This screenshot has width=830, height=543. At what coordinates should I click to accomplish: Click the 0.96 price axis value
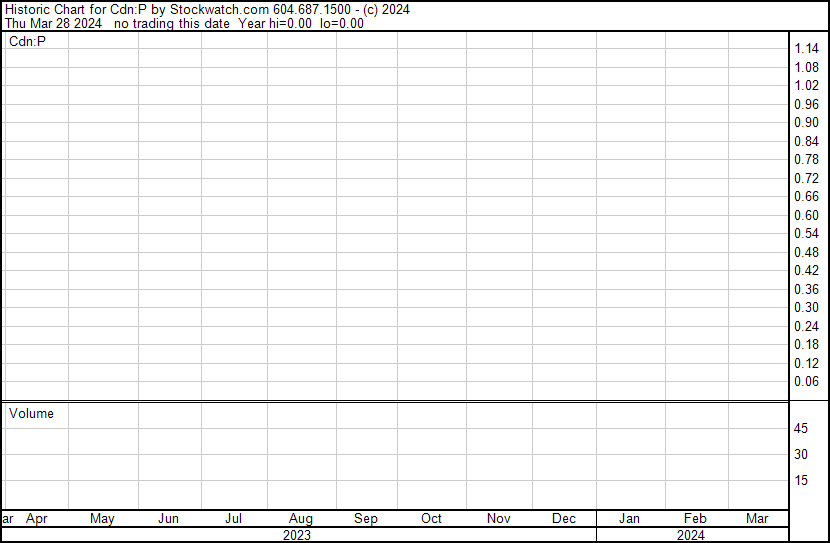click(x=806, y=104)
